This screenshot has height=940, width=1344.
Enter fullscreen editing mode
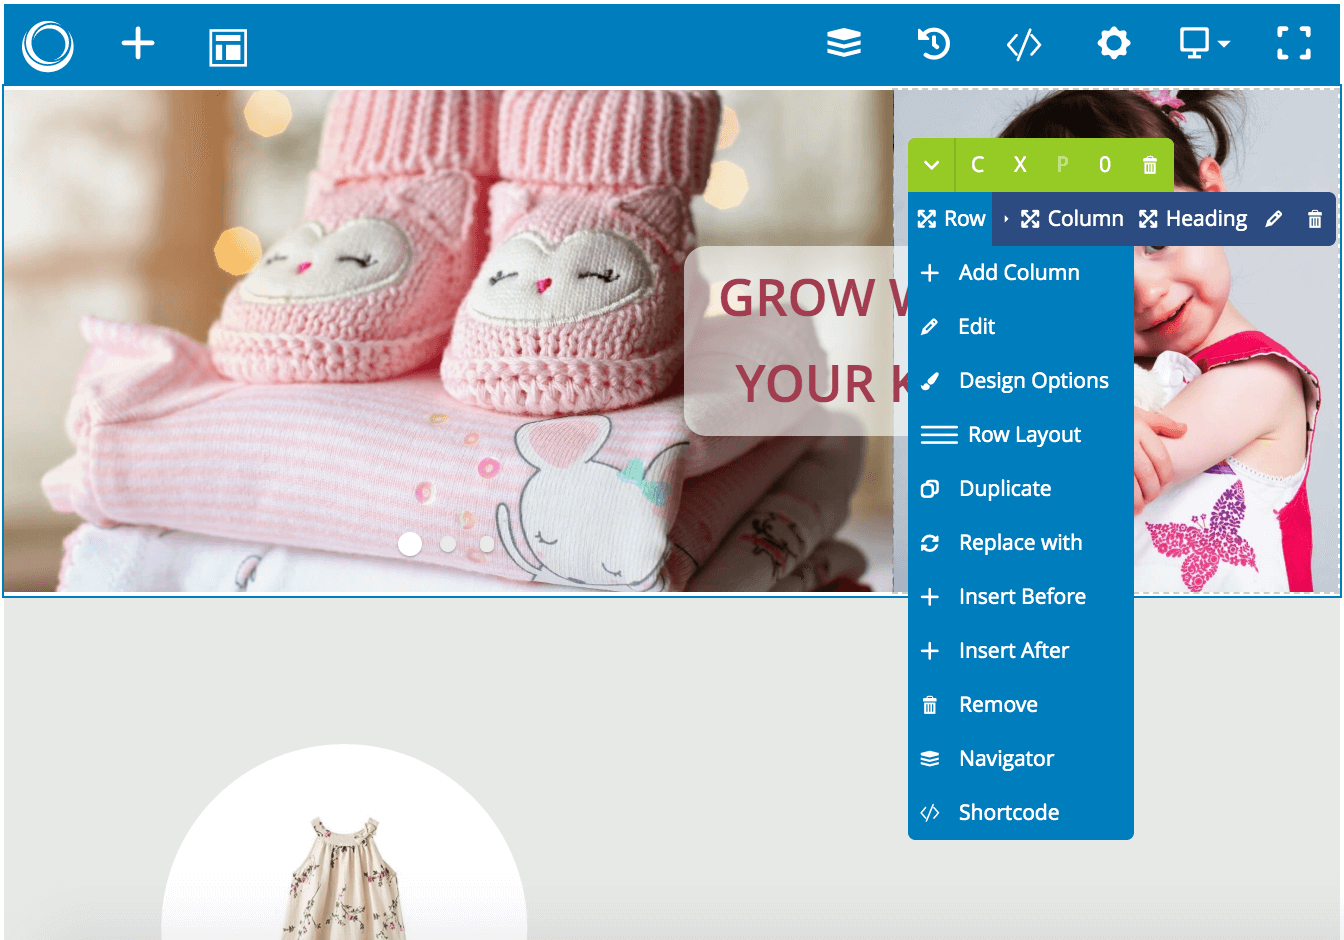click(1294, 44)
